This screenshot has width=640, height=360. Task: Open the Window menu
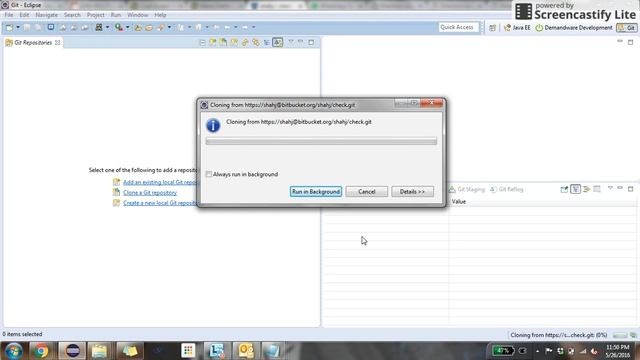pos(138,15)
